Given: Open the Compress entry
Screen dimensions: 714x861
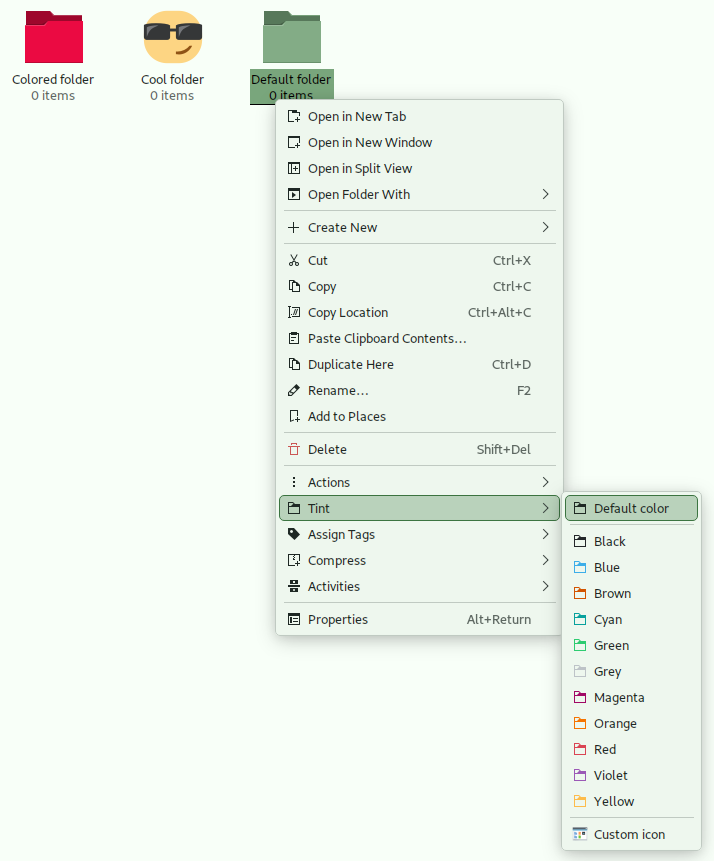Looking at the screenshot, I should click(420, 560).
